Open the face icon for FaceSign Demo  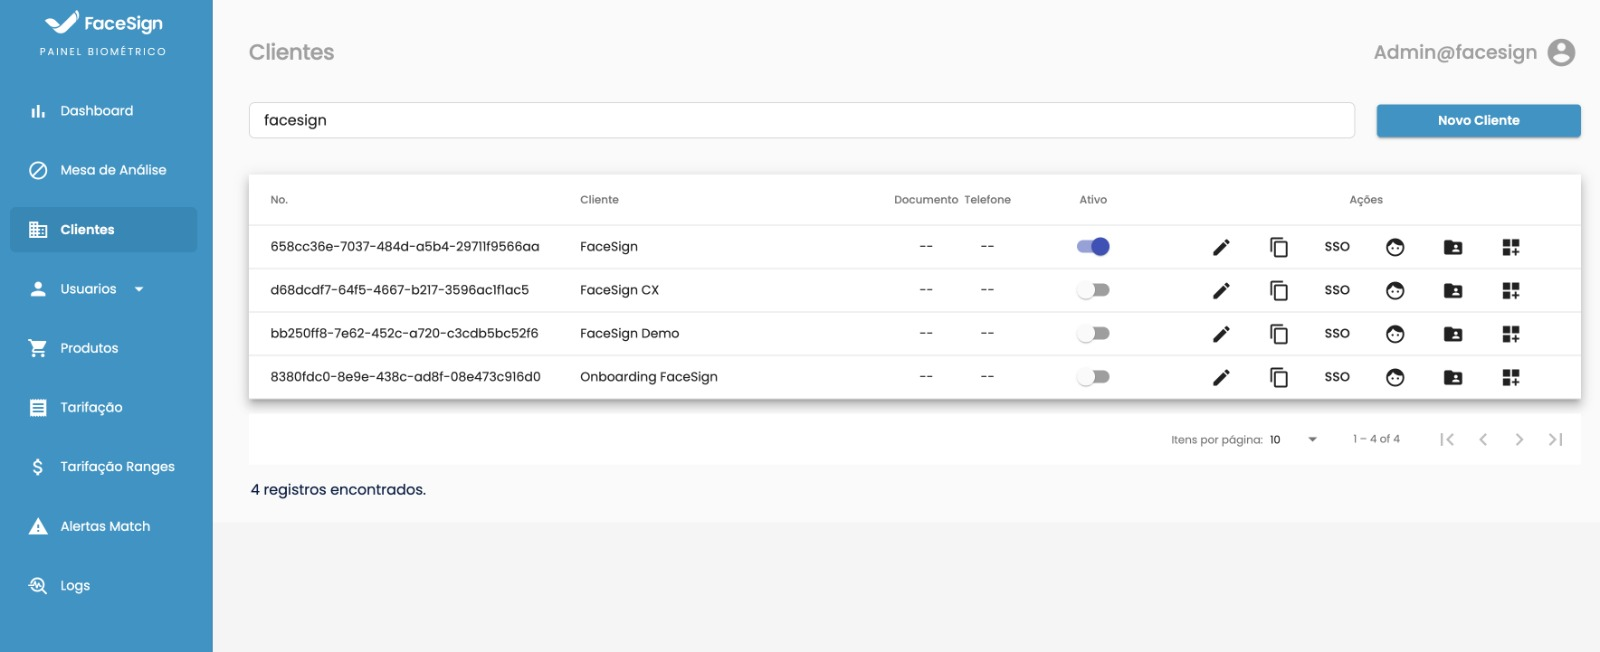point(1395,334)
